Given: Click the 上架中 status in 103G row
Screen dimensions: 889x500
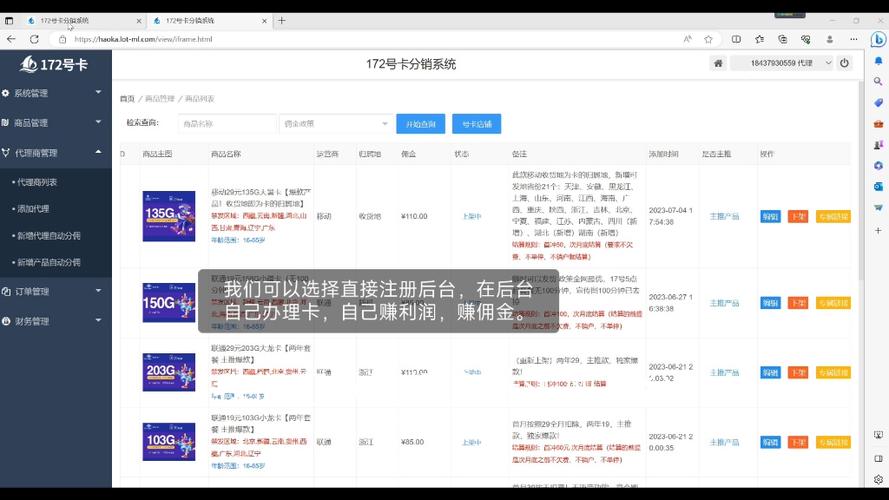Looking at the screenshot, I should pos(472,442).
